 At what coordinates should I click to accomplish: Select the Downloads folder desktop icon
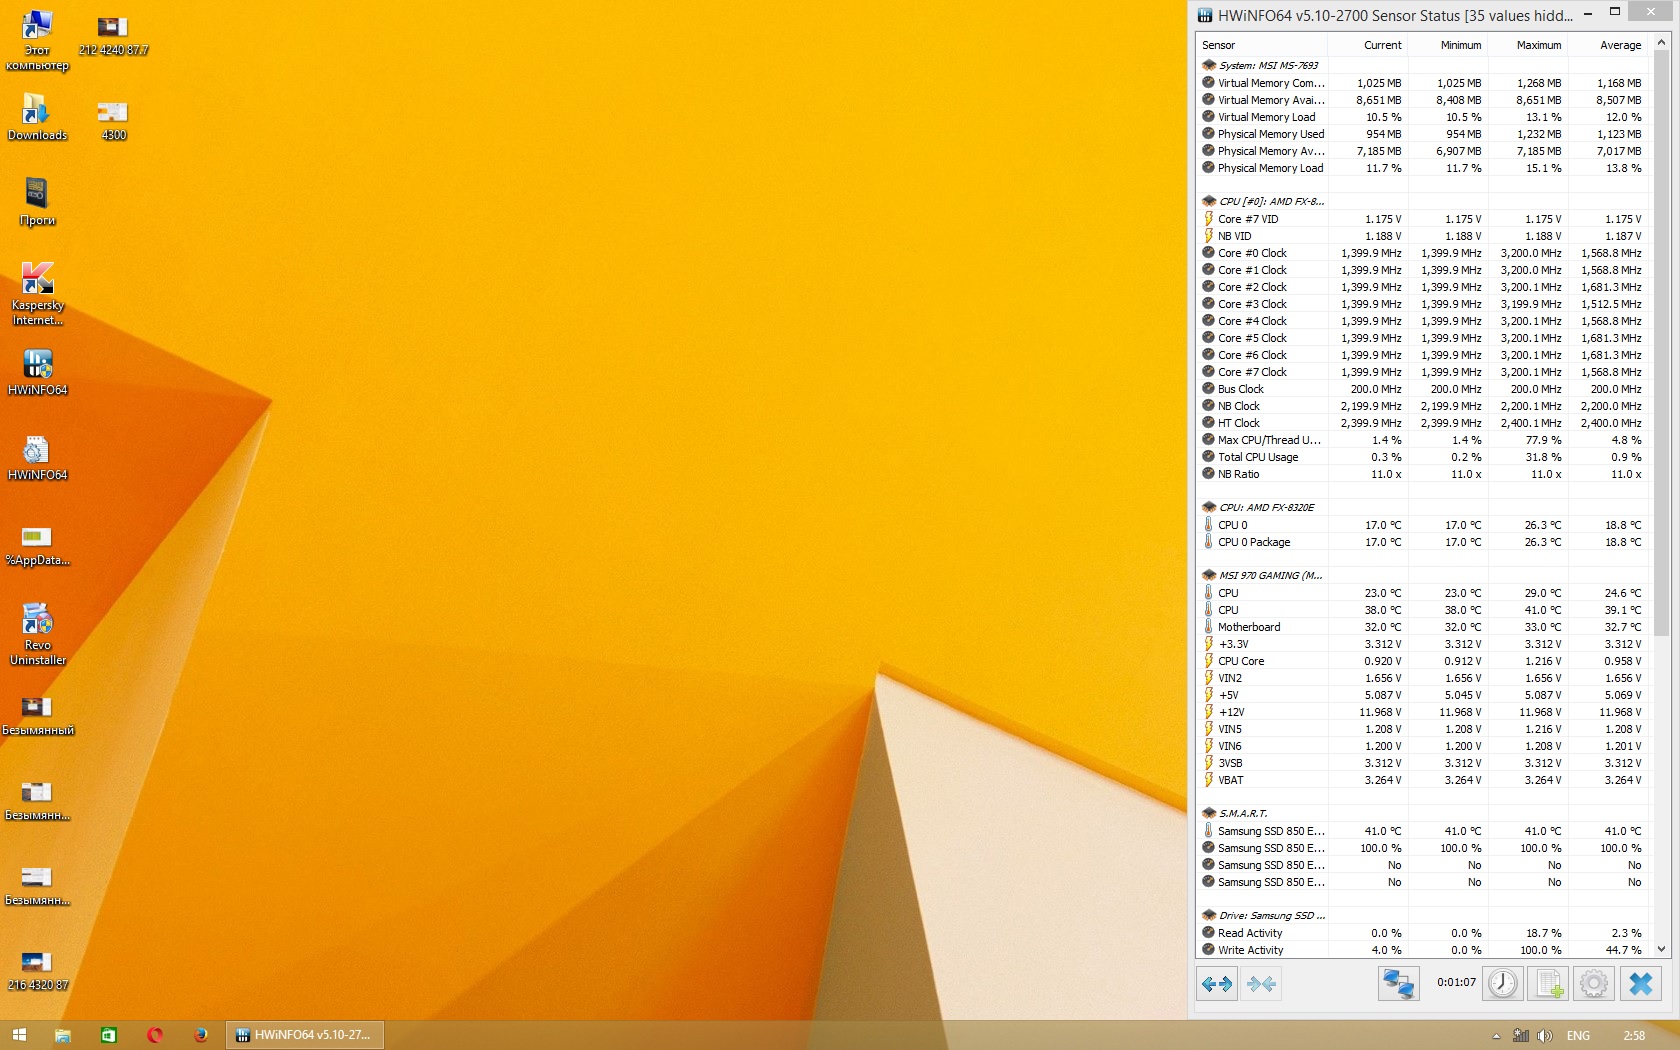(37, 118)
